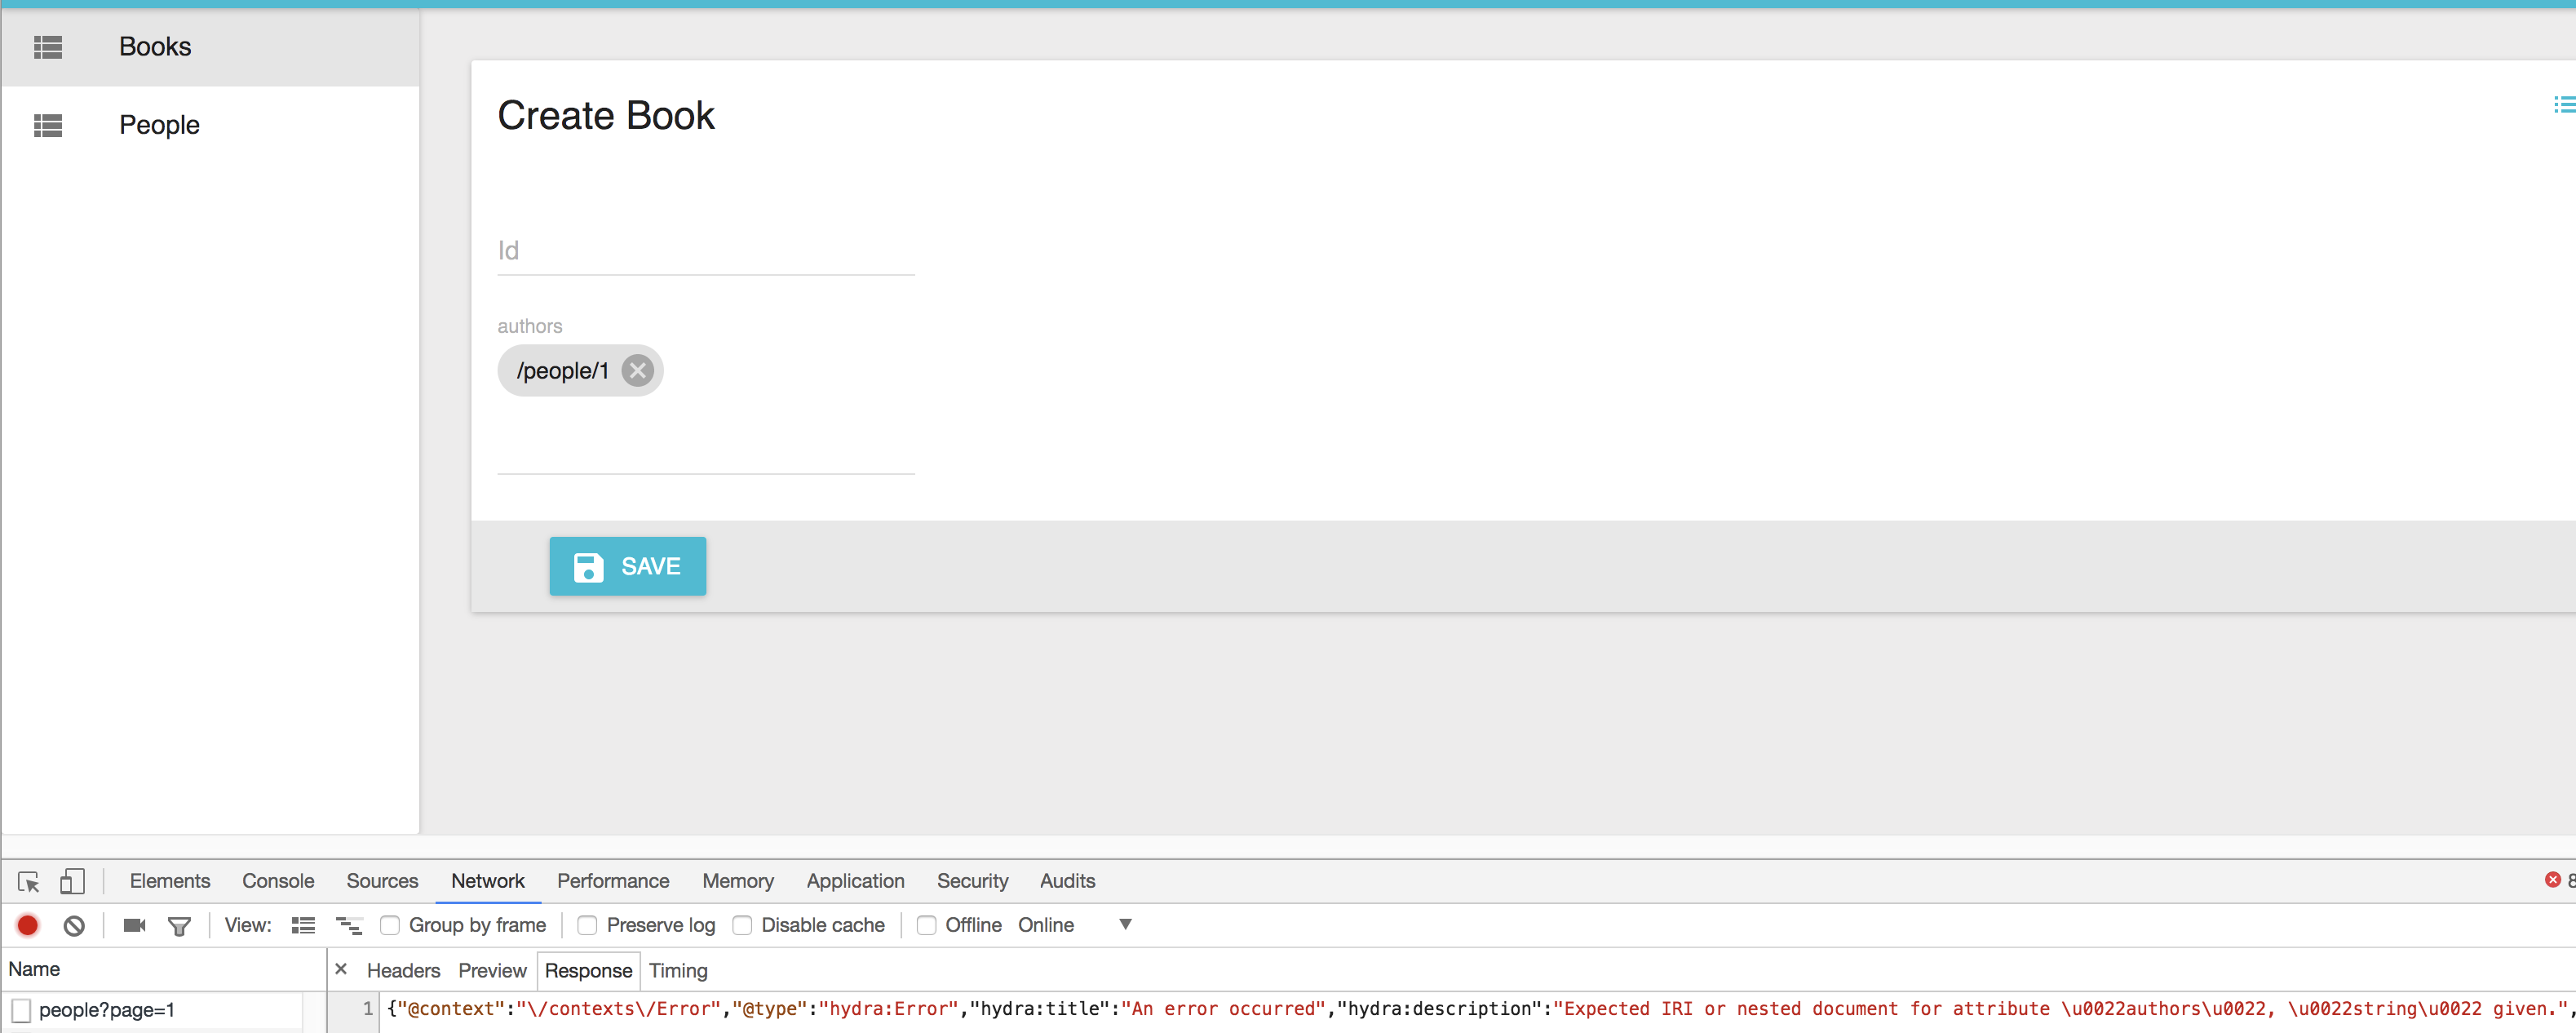Open the Memory tab
The width and height of the screenshot is (2576, 1033).
click(x=738, y=881)
